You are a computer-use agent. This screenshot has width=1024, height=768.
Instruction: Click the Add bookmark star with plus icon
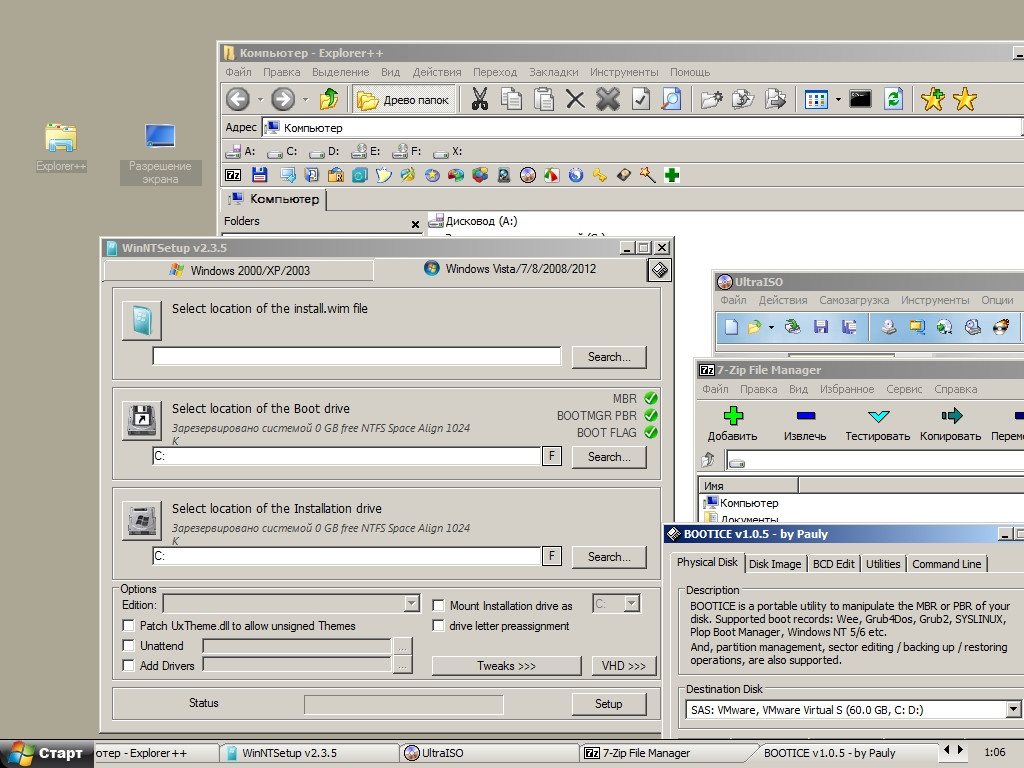[932, 99]
